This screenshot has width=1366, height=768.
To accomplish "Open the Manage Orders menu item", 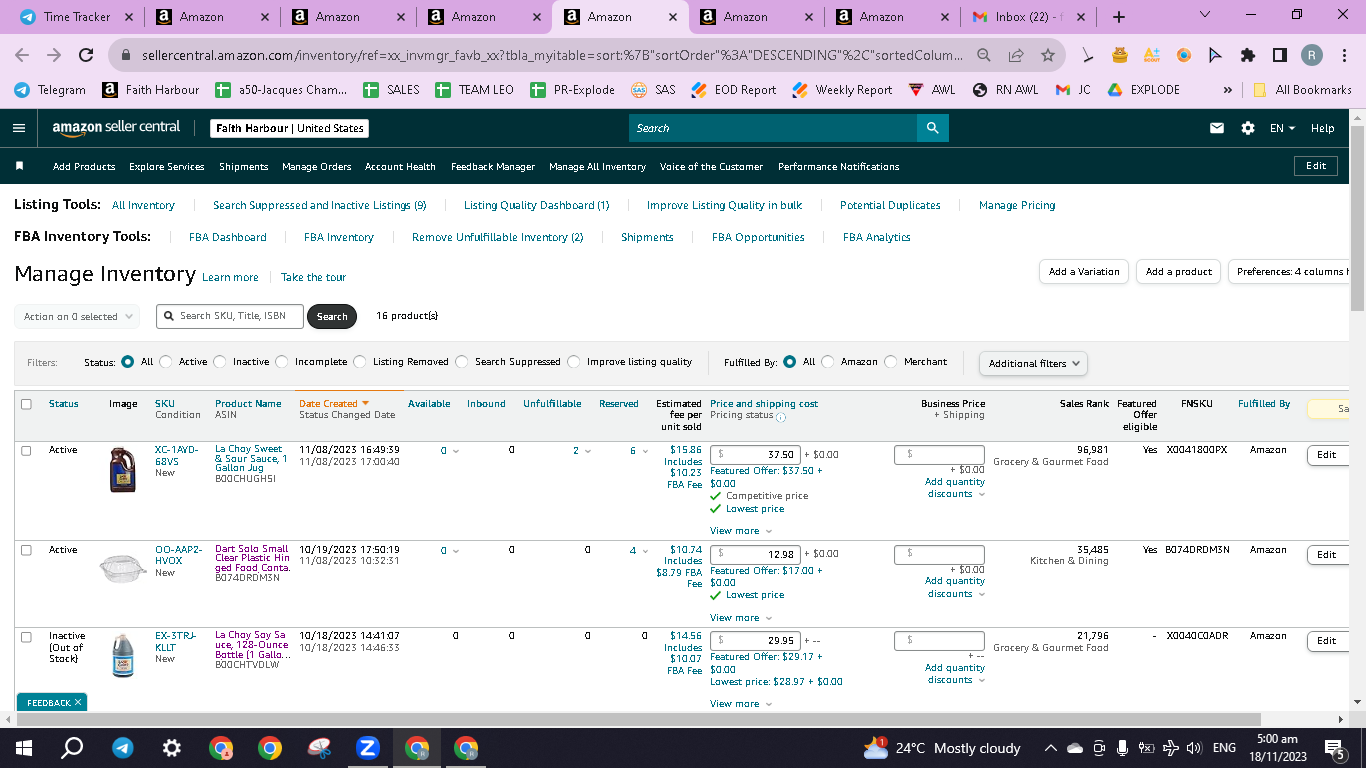I will tap(317, 167).
